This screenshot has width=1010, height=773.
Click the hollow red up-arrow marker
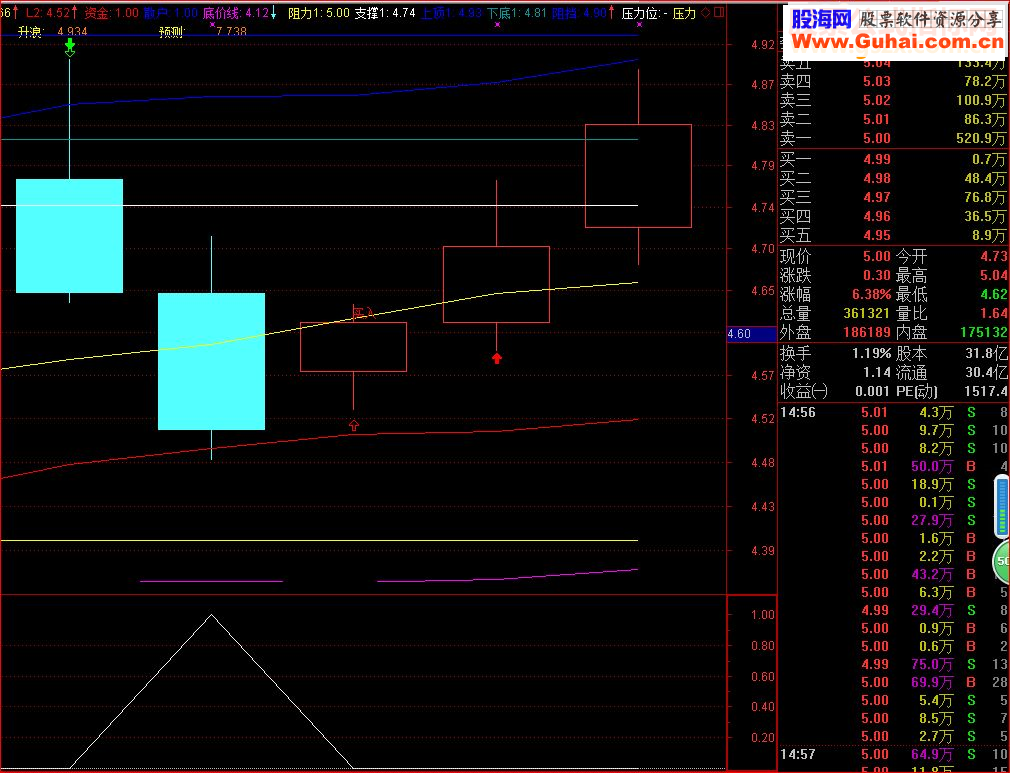(x=354, y=425)
